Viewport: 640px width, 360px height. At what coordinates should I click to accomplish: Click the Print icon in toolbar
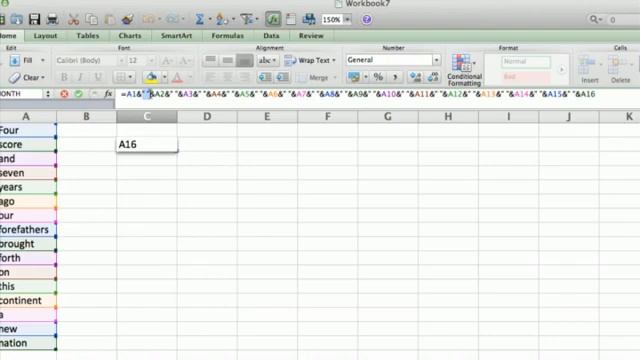[52, 19]
